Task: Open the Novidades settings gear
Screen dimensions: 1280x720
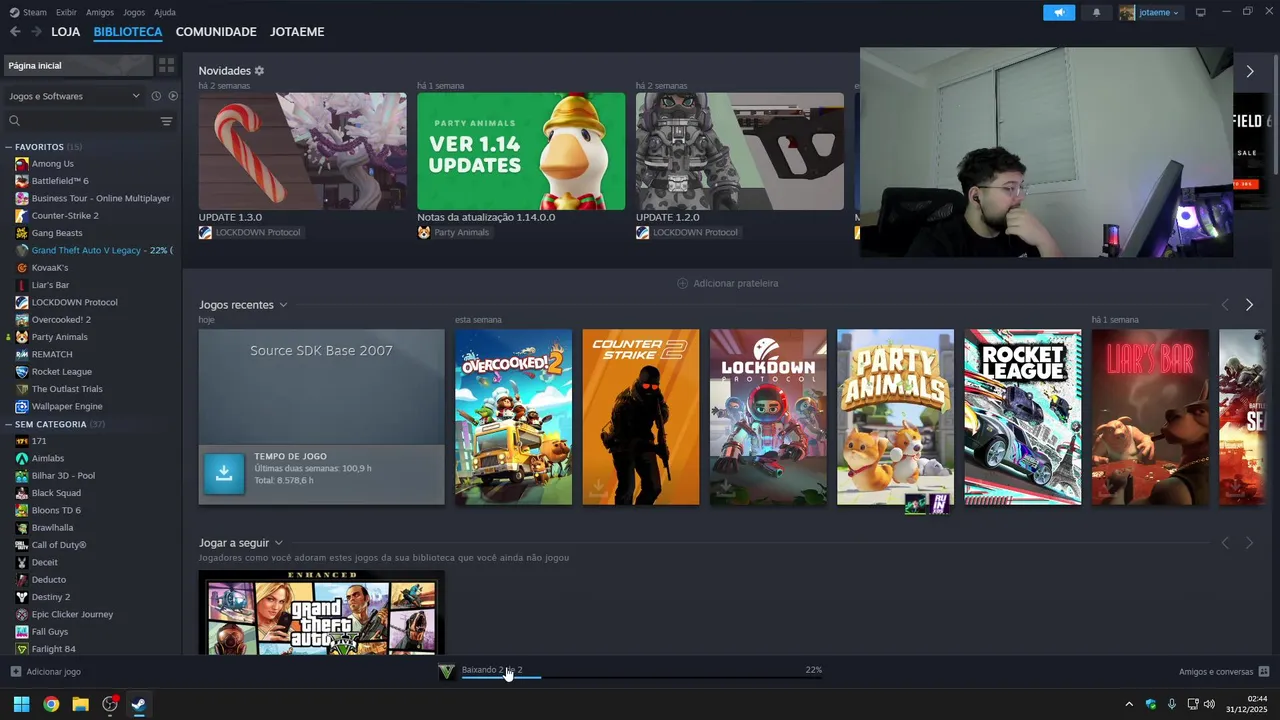Action: coord(259,71)
